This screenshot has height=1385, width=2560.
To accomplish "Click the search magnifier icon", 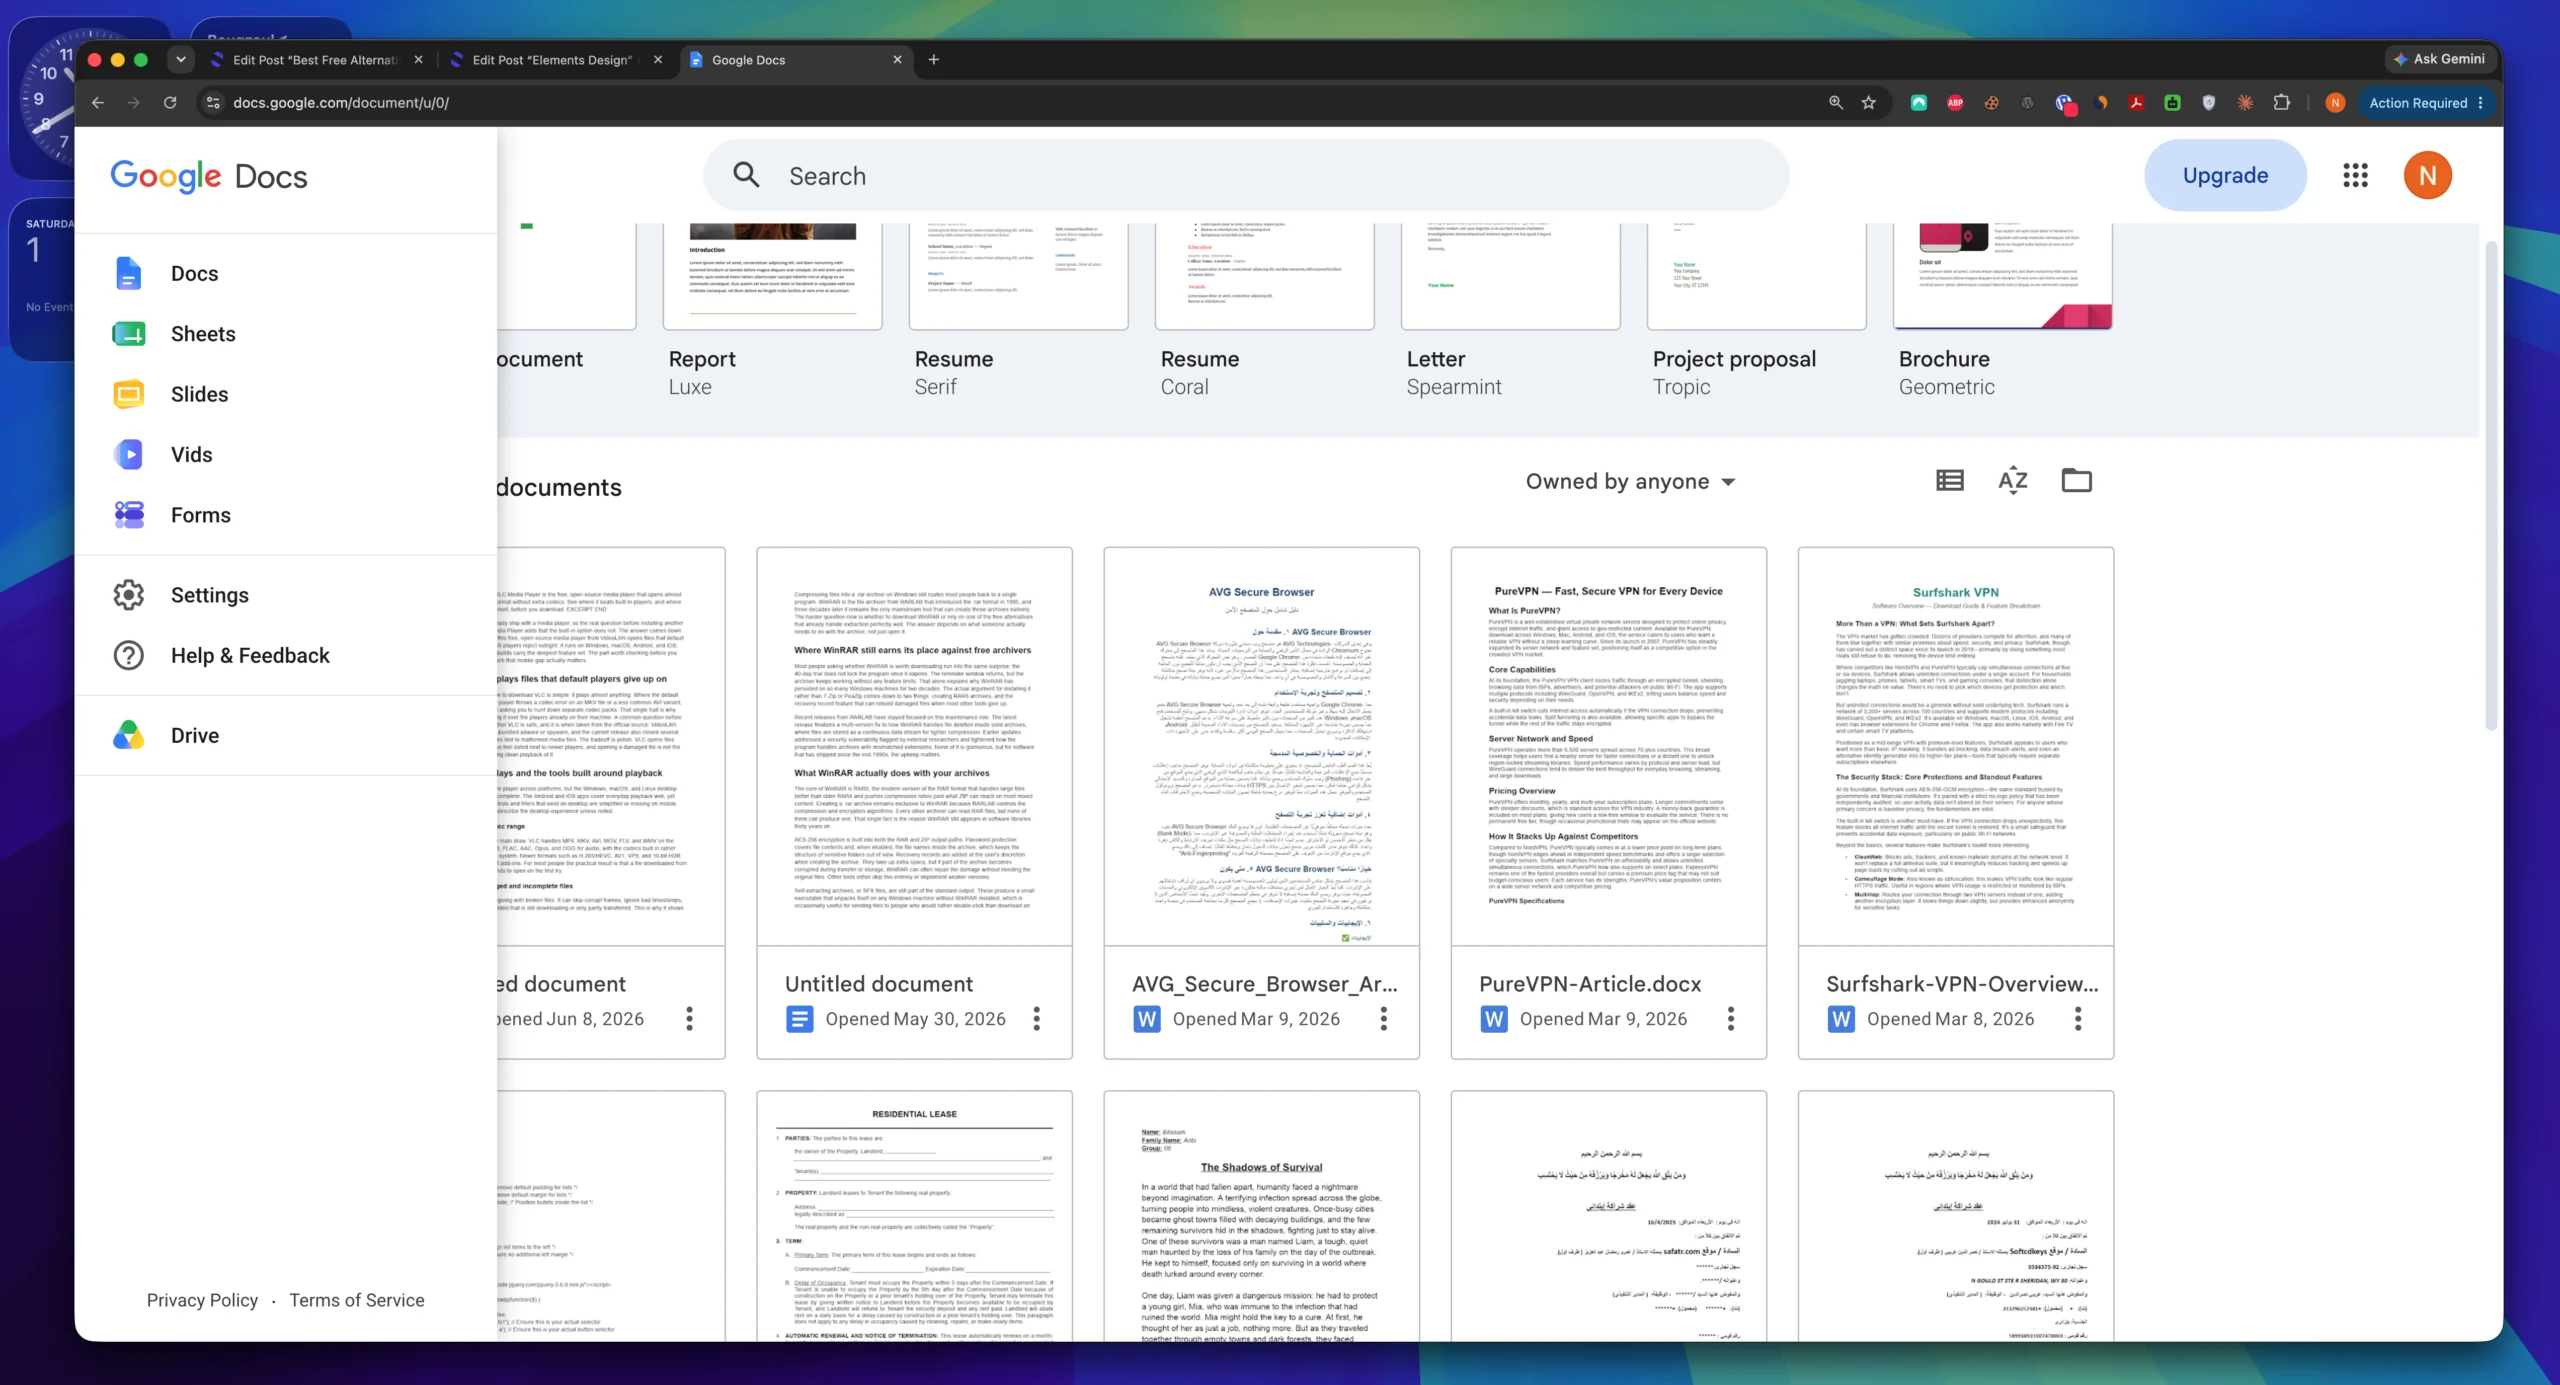I will click(746, 175).
